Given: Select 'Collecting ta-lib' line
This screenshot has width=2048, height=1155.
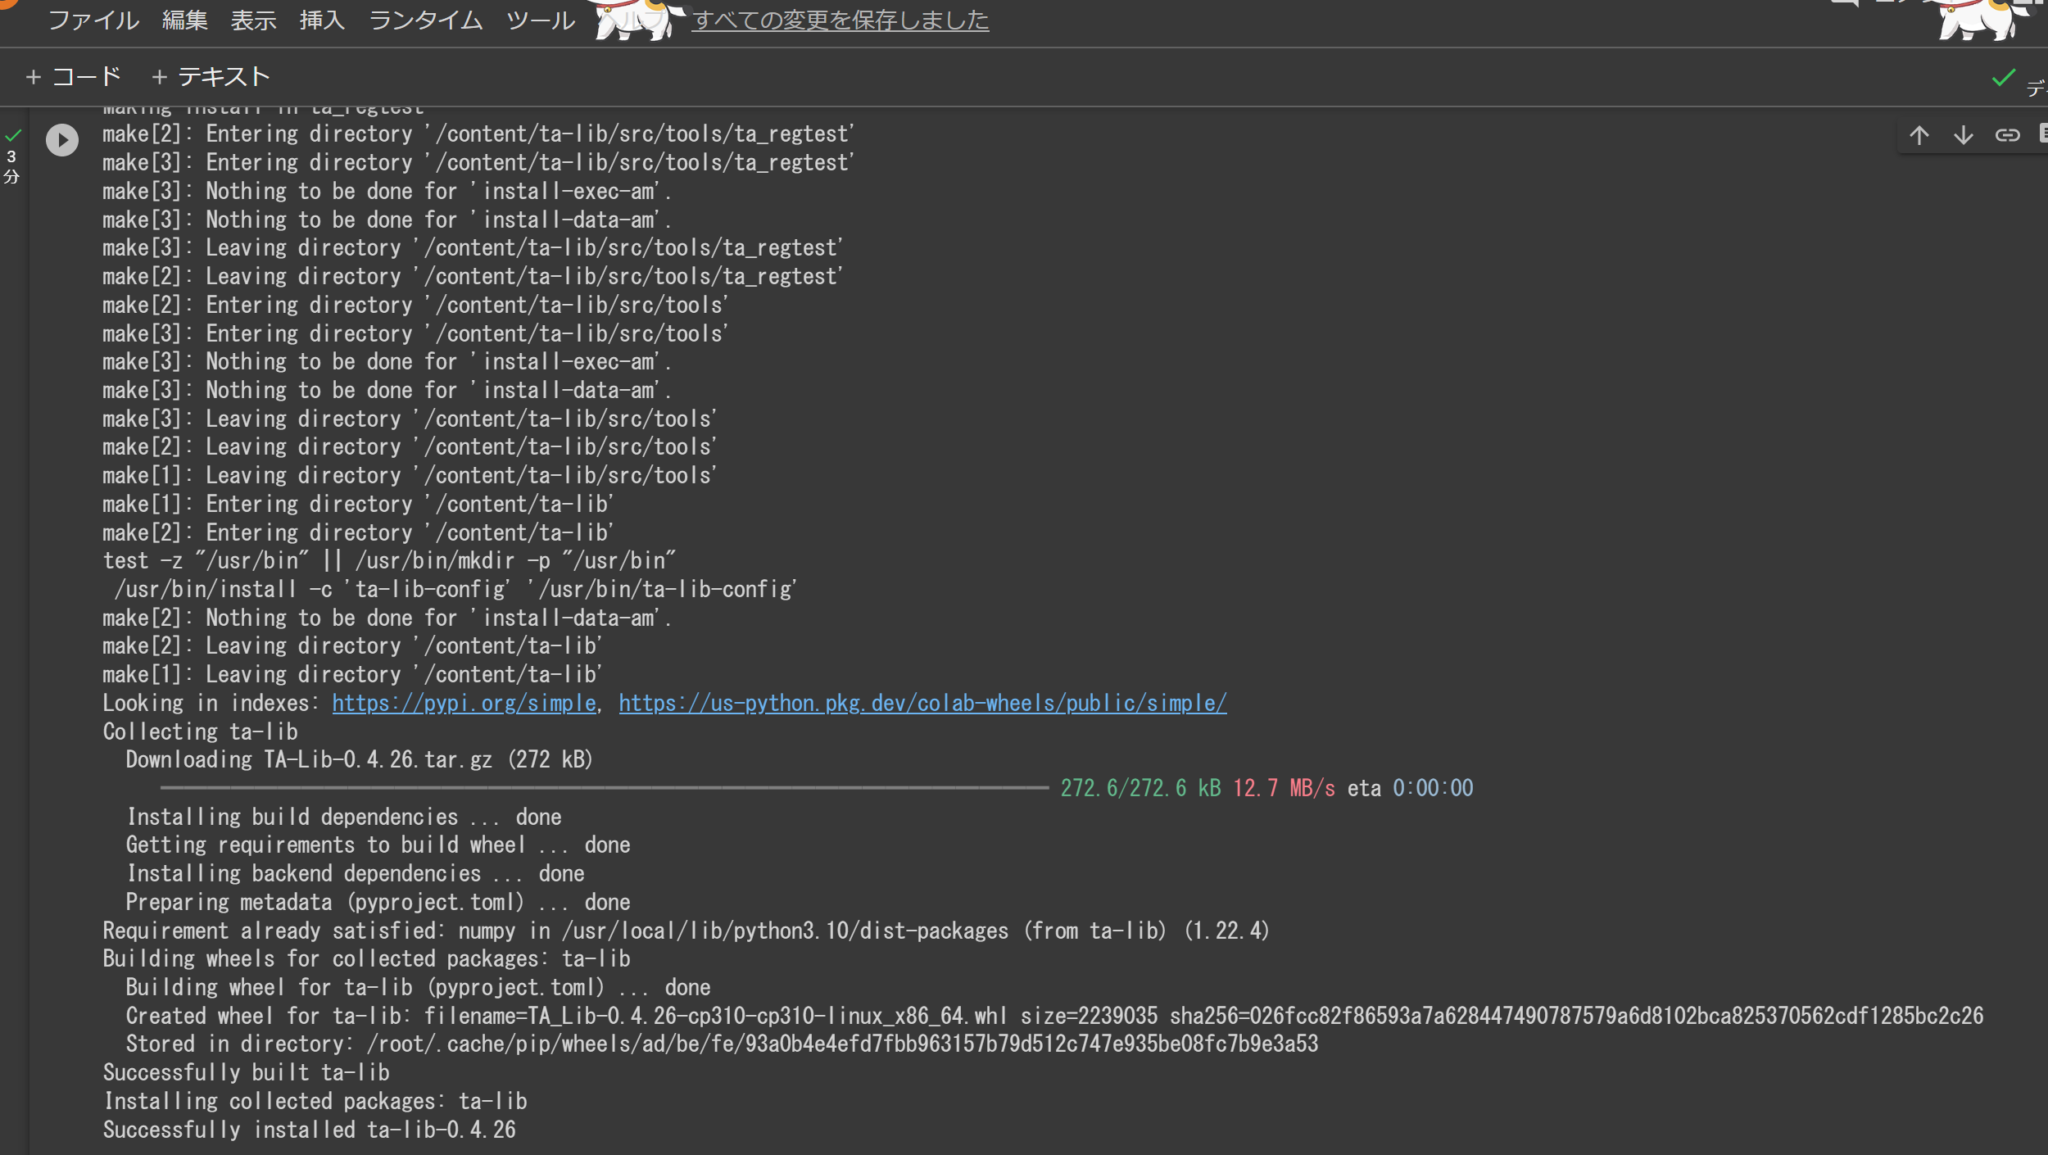Looking at the screenshot, I should [200, 731].
